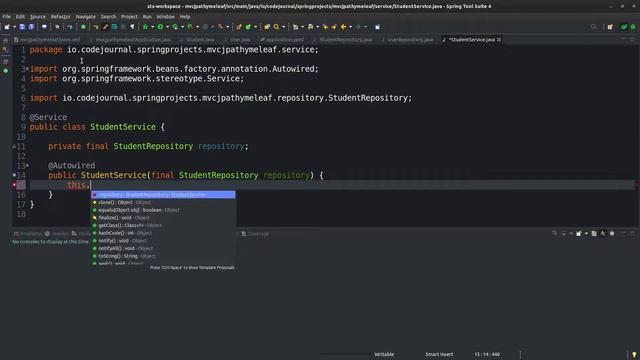The image size is (640, 360).
Task: Click the Writable status bar entry
Action: 384,354
